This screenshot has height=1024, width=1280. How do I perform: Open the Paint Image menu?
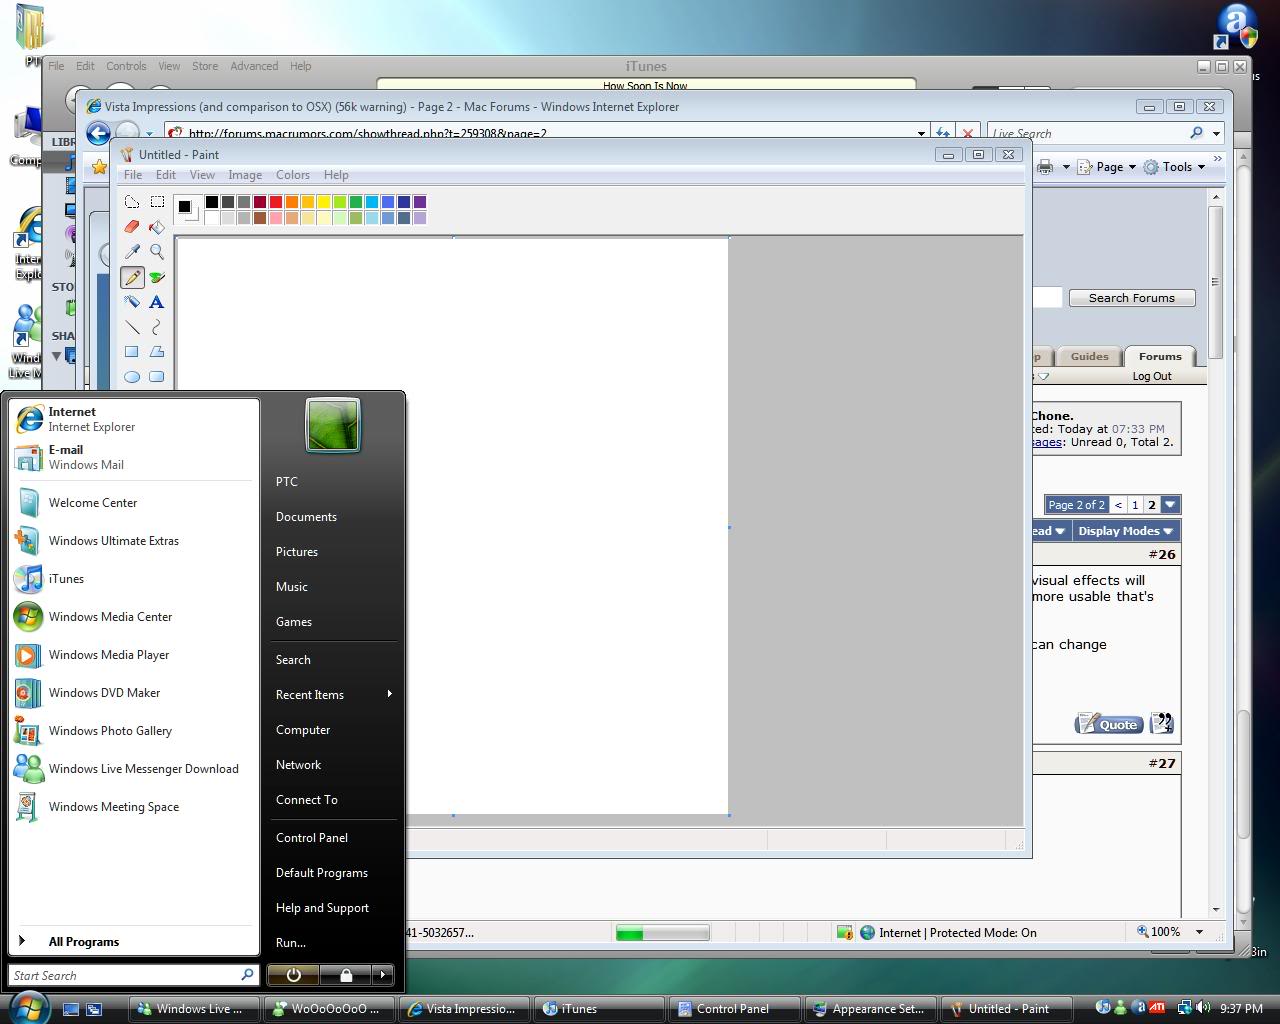[245, 175]
